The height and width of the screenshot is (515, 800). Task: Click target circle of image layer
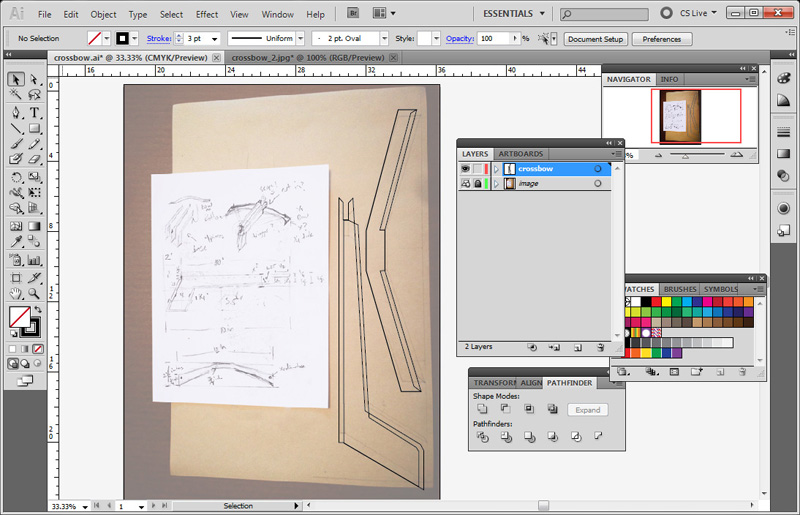click(597, 183)
